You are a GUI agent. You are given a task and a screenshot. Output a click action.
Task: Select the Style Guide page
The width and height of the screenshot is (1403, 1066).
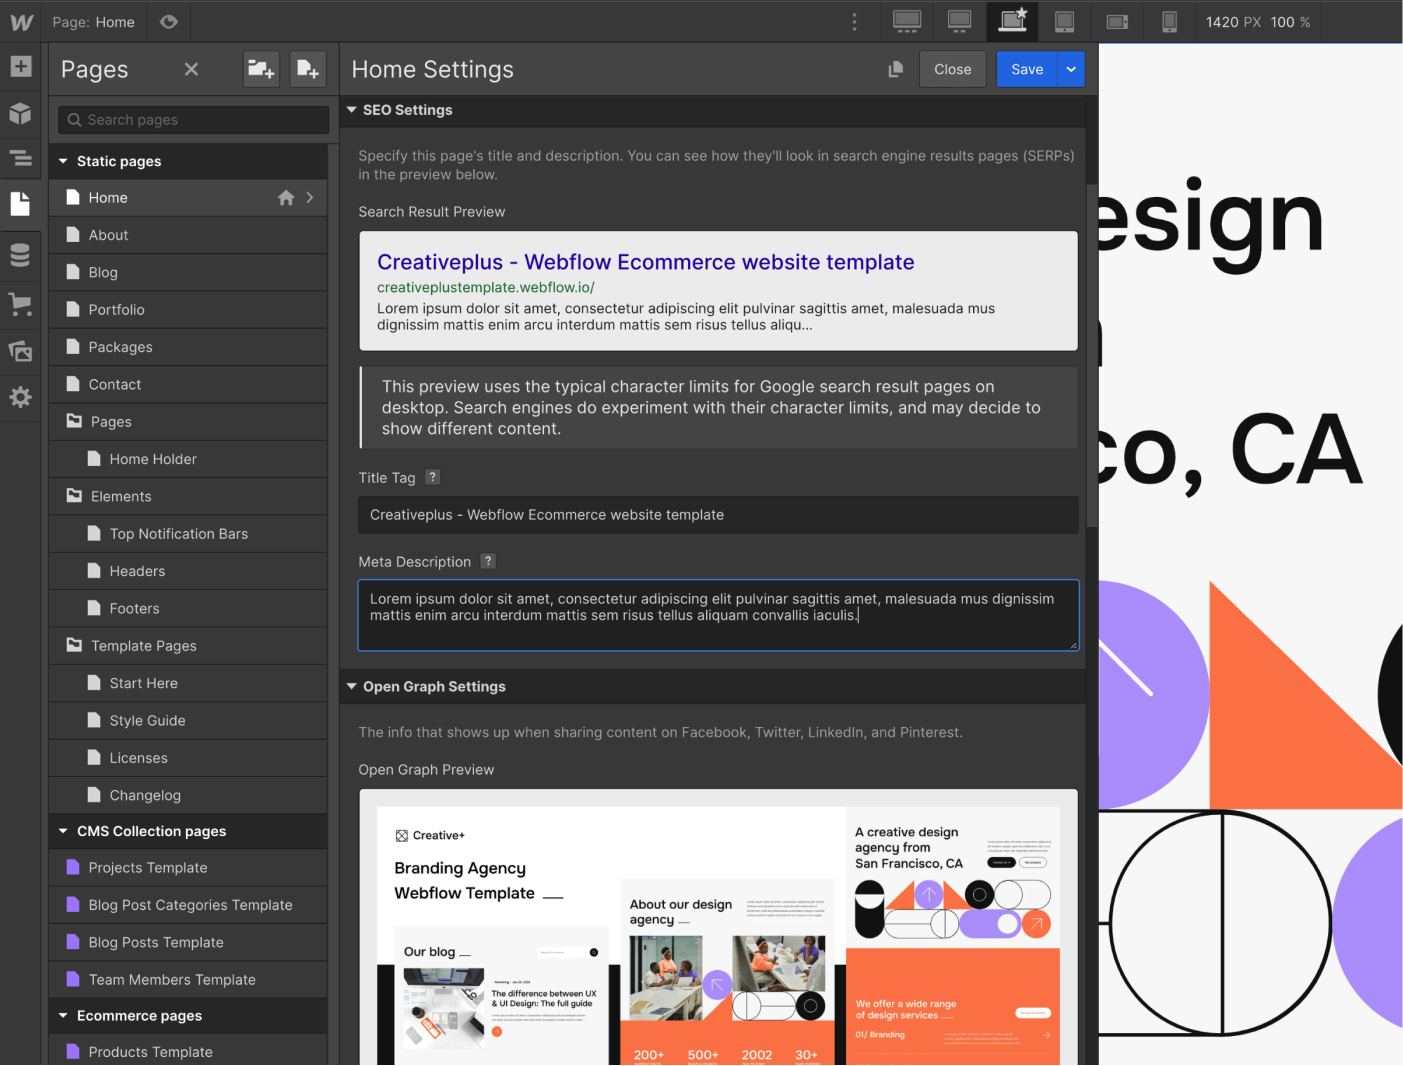188,720
